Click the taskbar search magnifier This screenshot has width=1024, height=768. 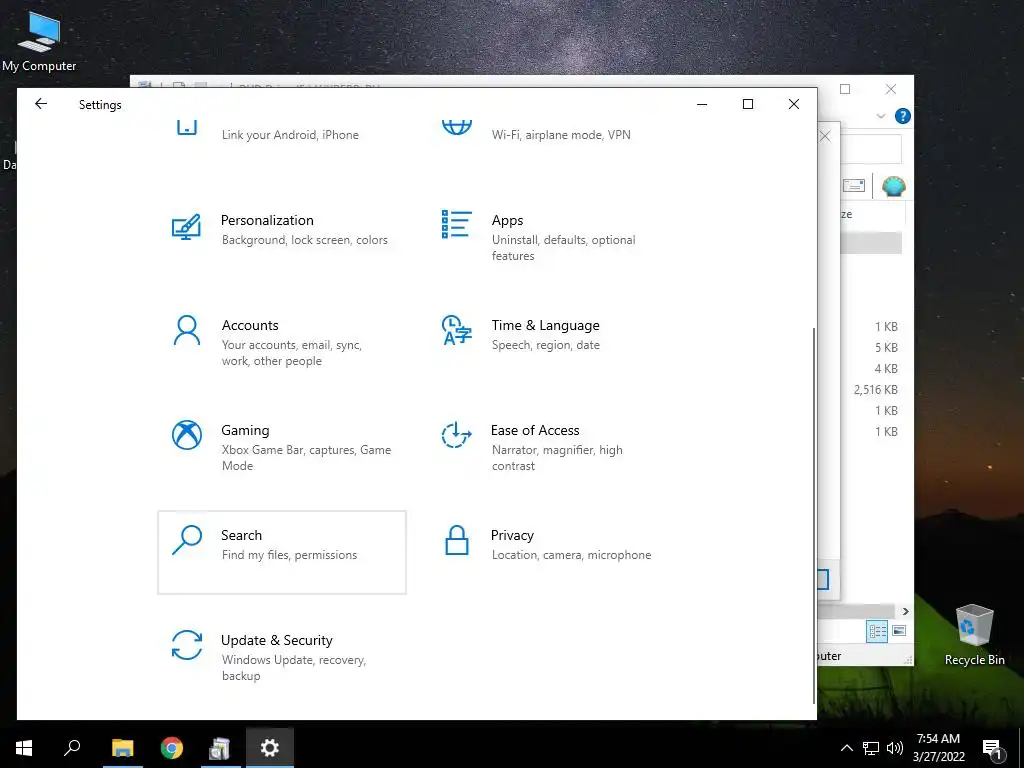72,748
